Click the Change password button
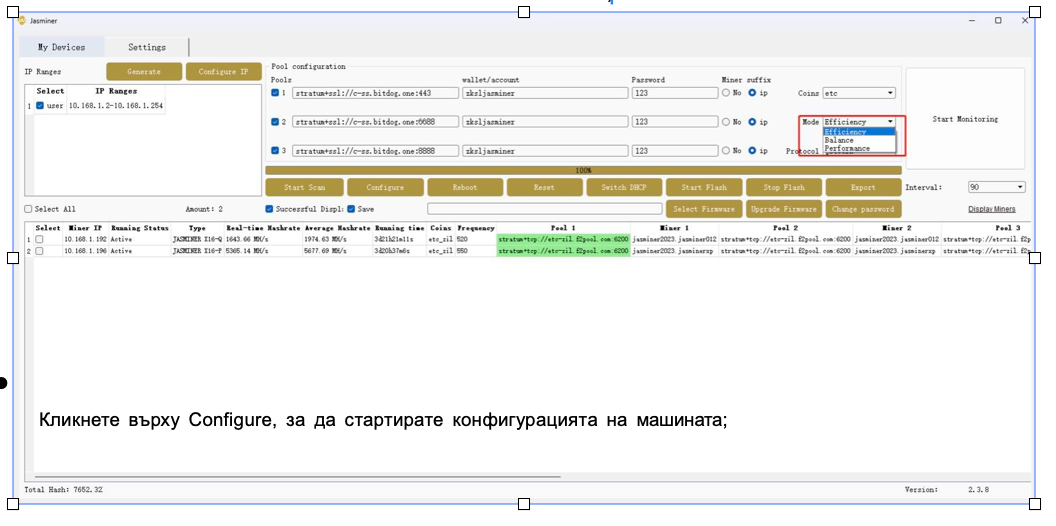Screen dimensions: 1056x526 [863, 209]
